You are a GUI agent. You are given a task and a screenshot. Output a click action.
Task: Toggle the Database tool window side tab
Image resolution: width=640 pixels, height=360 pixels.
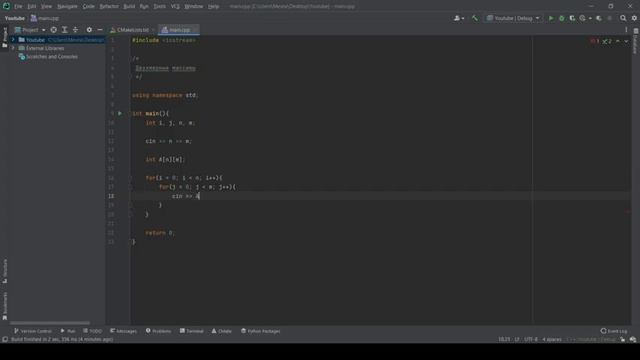click(636, 42)
